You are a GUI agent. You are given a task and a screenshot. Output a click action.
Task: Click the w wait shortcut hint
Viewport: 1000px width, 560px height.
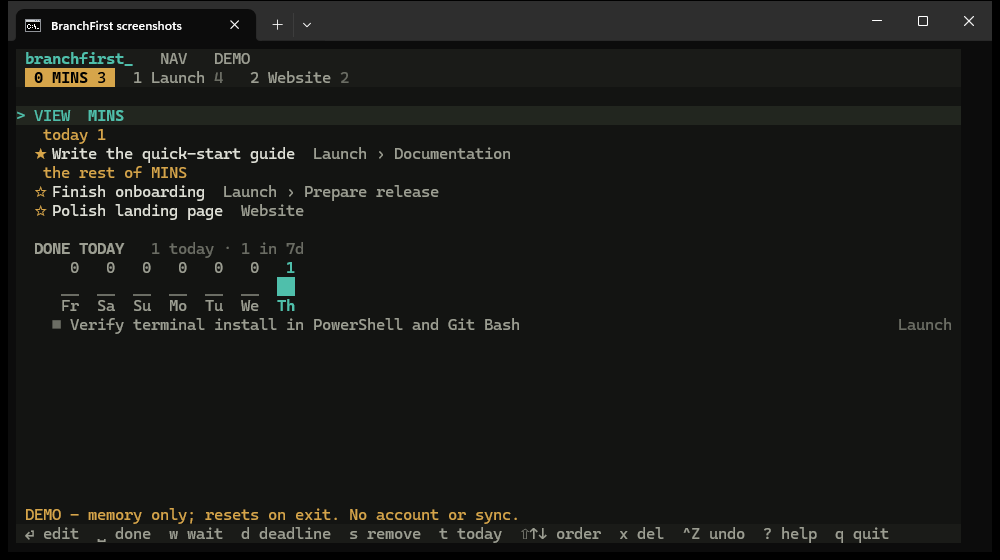196,534
